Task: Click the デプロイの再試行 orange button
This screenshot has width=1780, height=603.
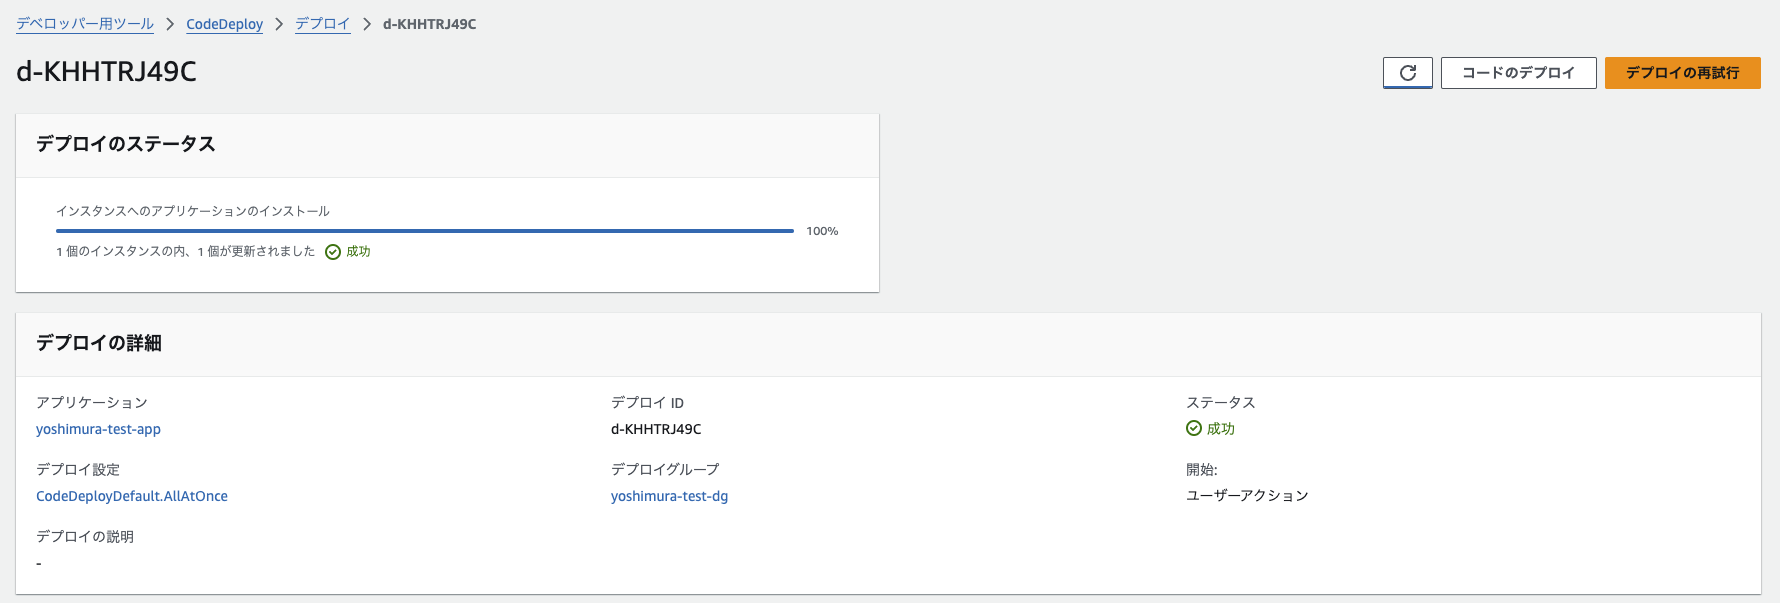Action: tap(1682, 73)
